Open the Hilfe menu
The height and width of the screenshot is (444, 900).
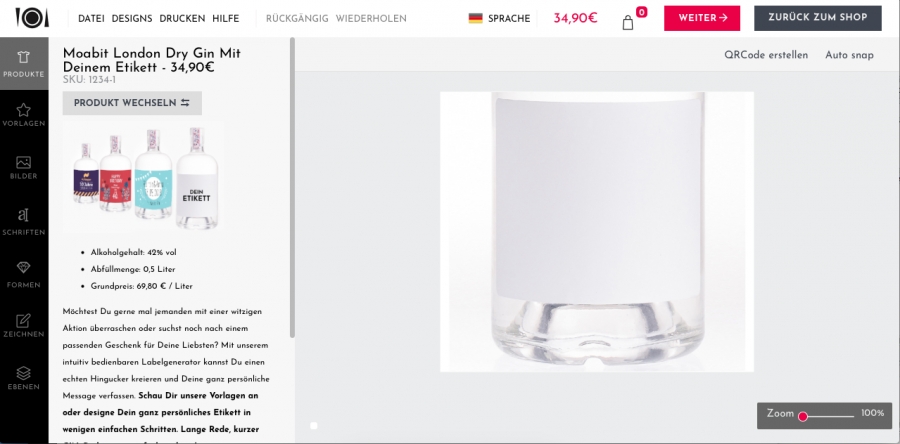pyautogui.click(x=226, y=18)
